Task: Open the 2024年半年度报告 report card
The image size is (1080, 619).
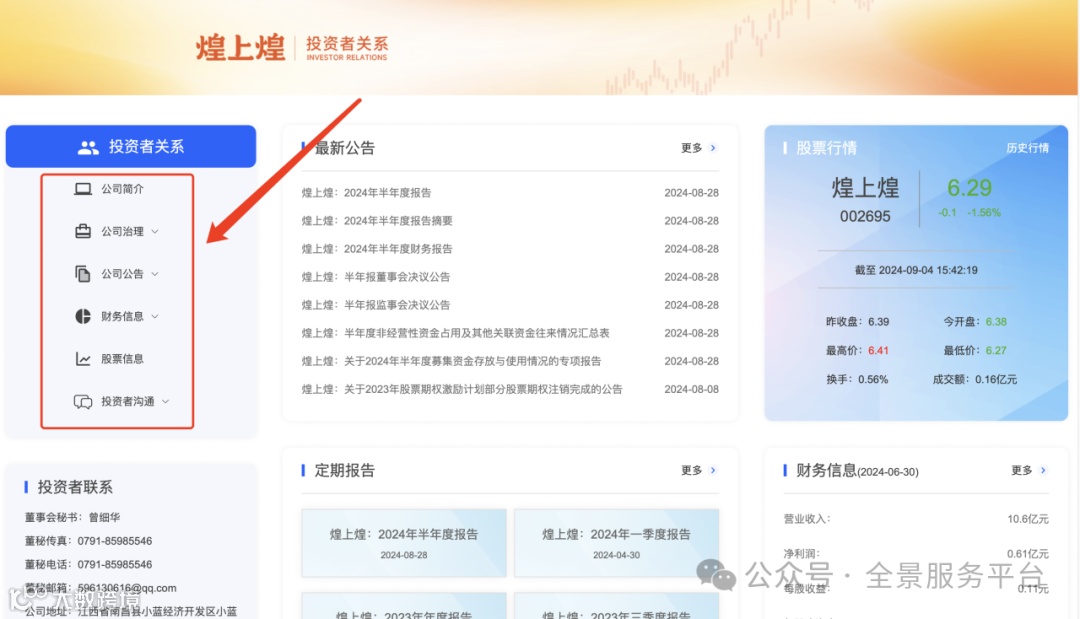Action: click(x=404, y=543)
